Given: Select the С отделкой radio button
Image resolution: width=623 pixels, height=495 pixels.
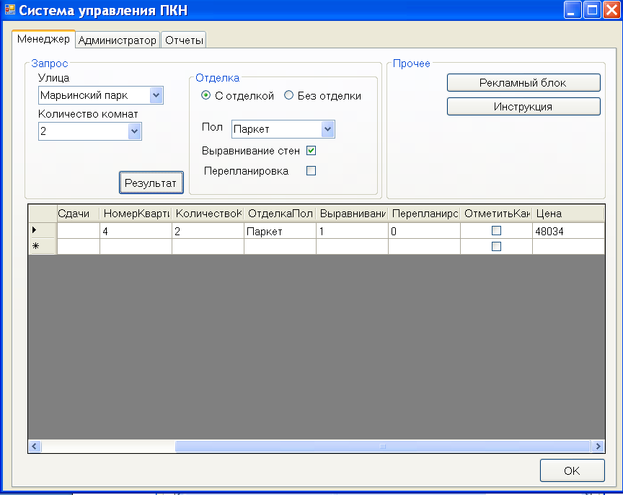Looking at the screenshot, I should pyautogui.click(x=206, y=95).
